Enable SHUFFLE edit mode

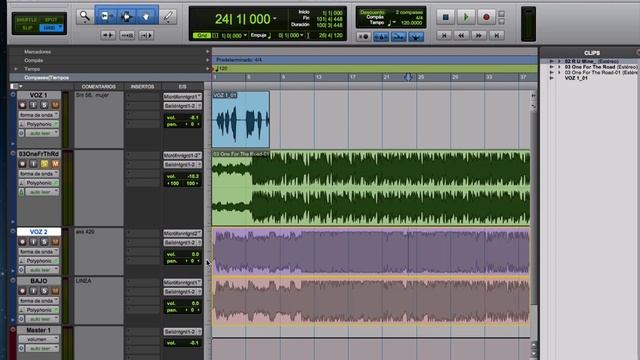27,20
